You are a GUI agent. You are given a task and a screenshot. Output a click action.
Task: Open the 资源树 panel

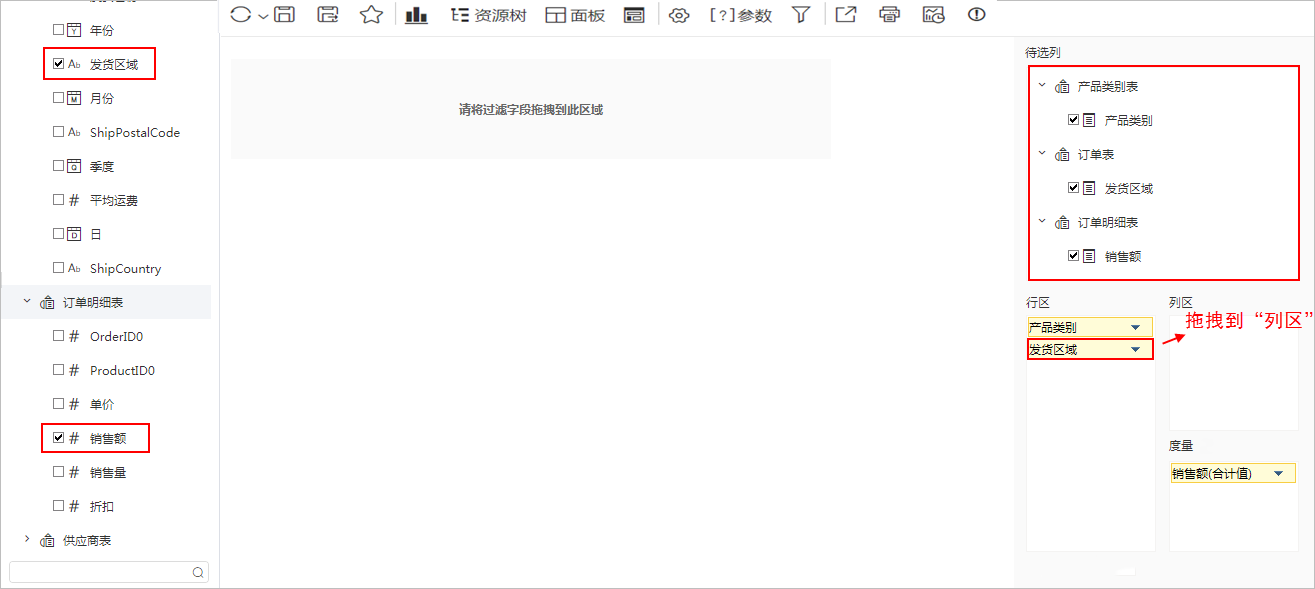(x=488, y=15)
